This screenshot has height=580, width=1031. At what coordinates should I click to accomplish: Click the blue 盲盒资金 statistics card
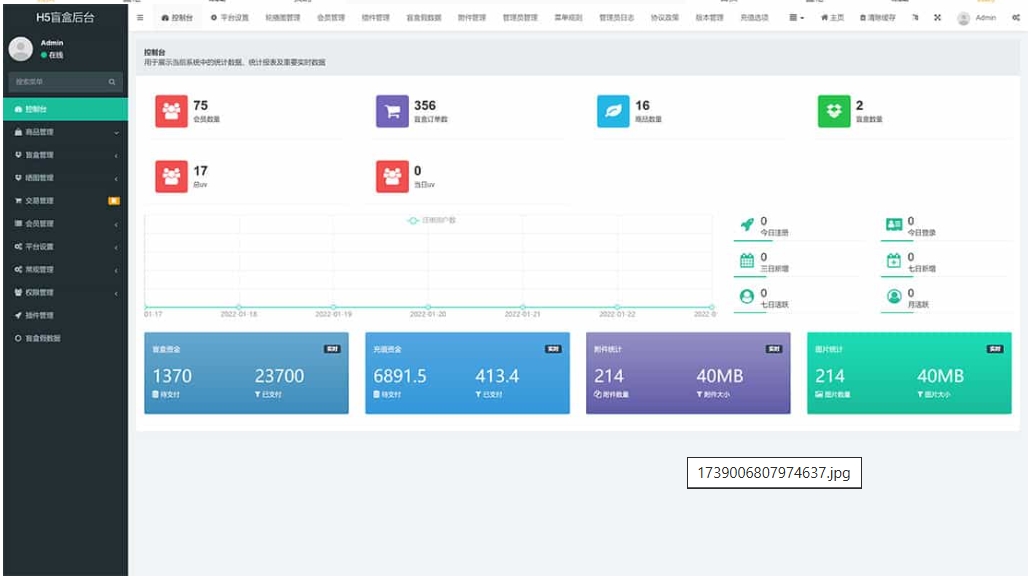(x=246, y=373)
